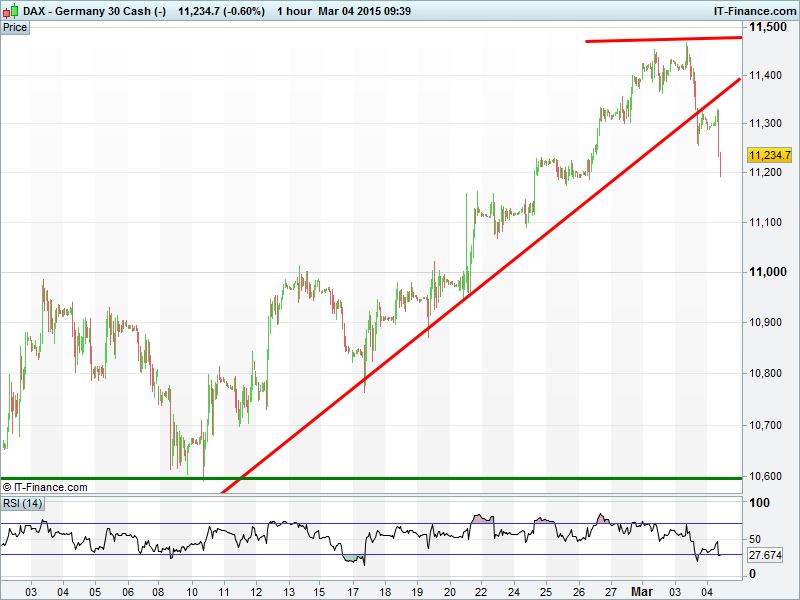Click the RSI (14) indicator label

click(x=23, y=502)
